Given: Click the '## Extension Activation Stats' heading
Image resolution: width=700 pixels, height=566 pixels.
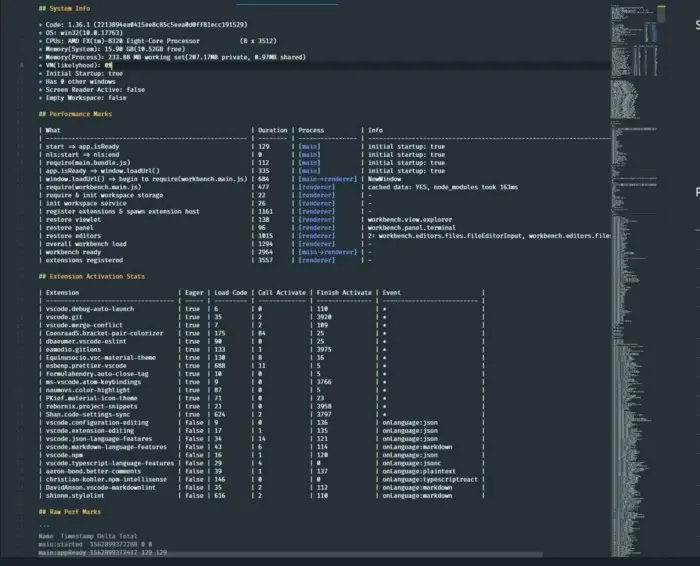Looking at the screenshot, I should 92,276.
